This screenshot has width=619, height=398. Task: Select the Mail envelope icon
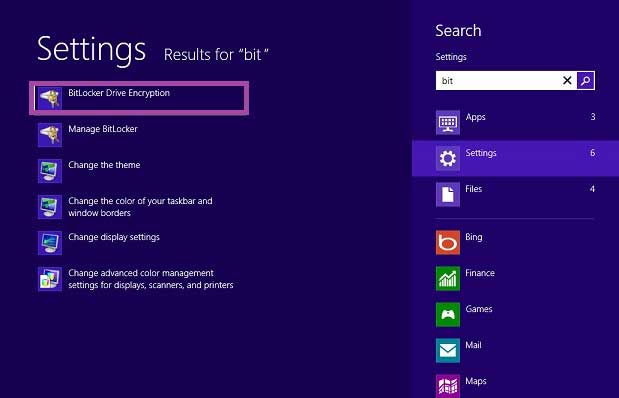[x=448, y=350]
